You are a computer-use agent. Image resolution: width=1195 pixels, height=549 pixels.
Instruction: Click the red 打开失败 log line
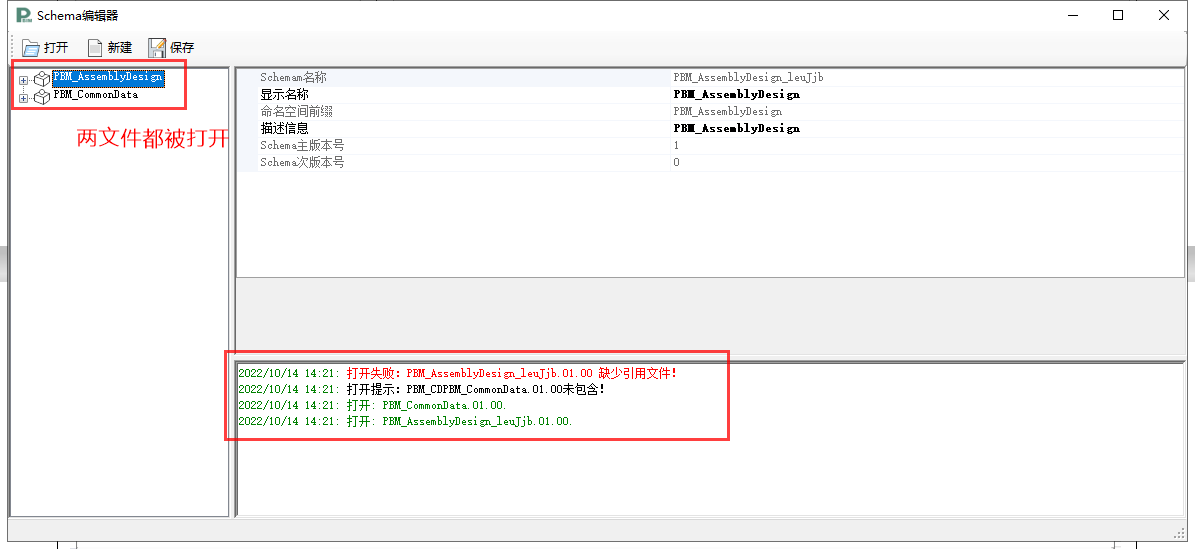(x=457, y=374)
